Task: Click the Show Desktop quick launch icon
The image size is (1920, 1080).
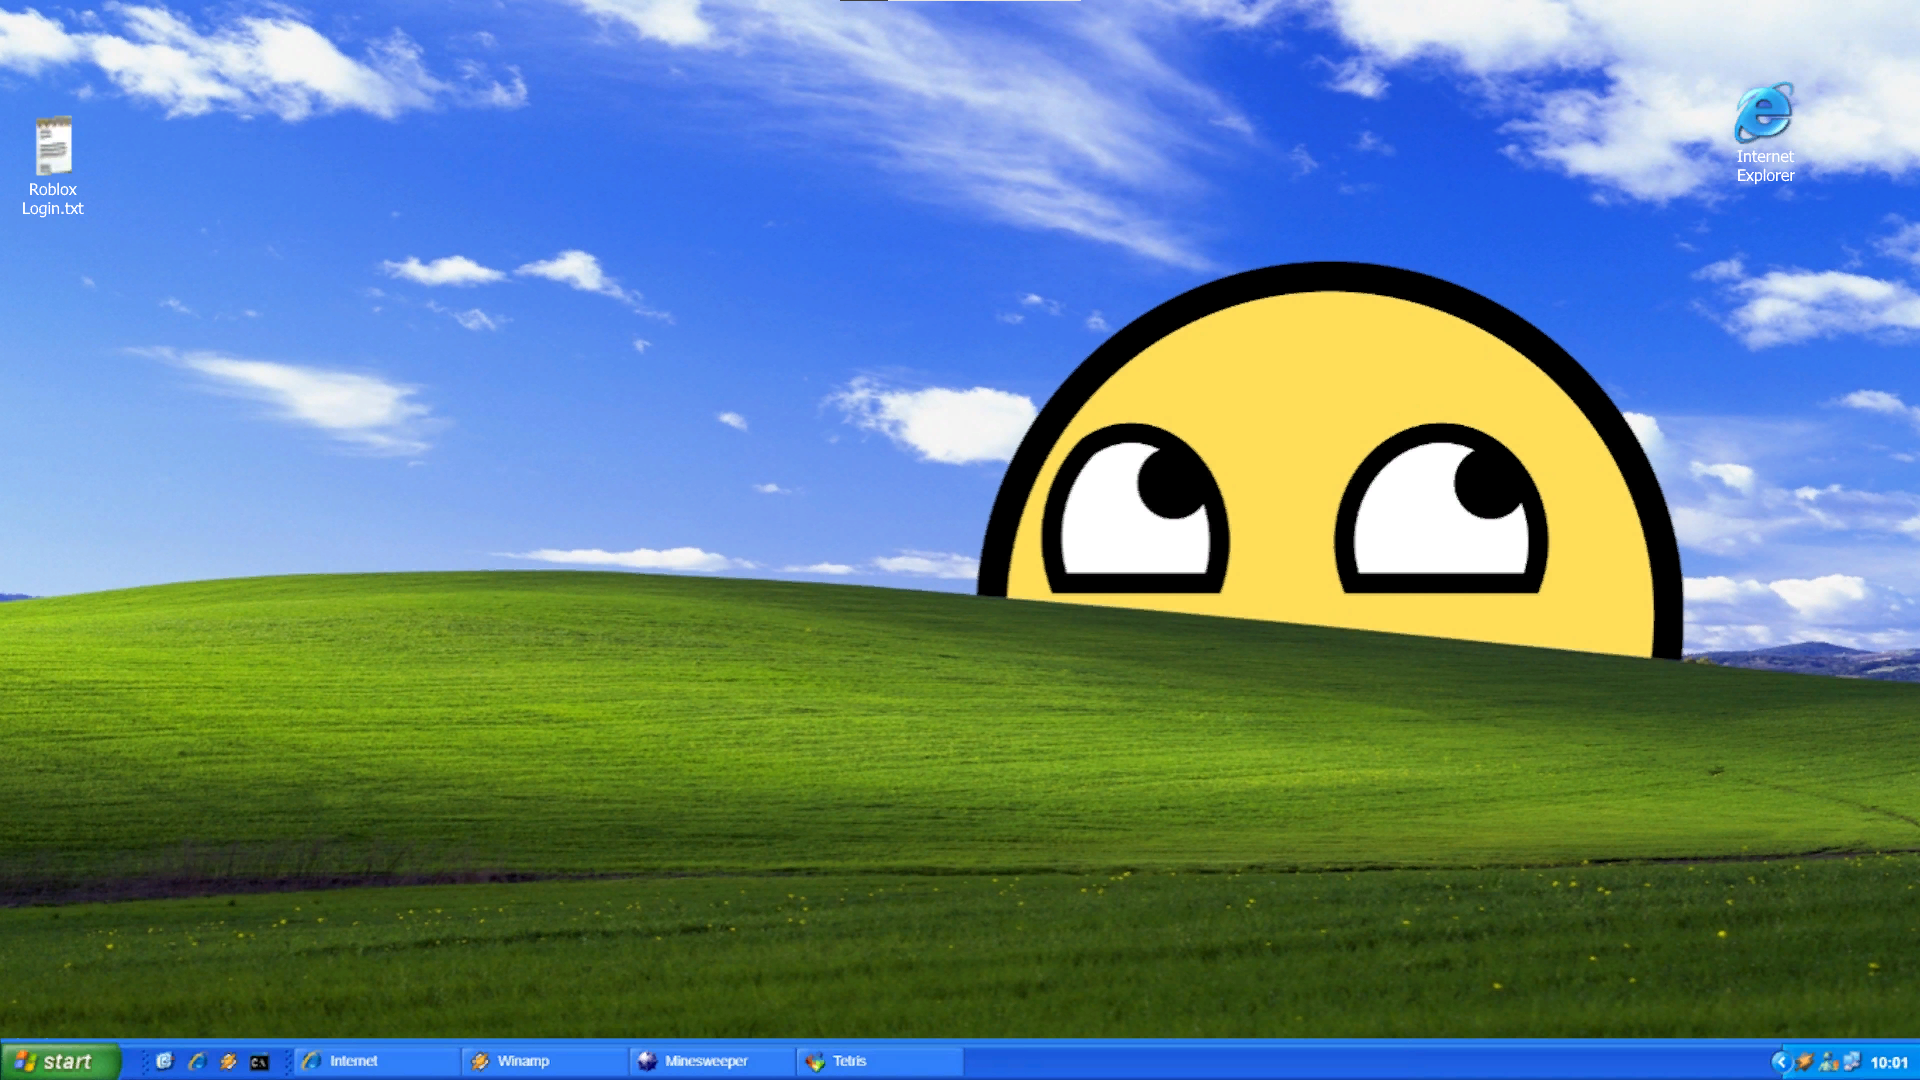Action: point(165,1061)
